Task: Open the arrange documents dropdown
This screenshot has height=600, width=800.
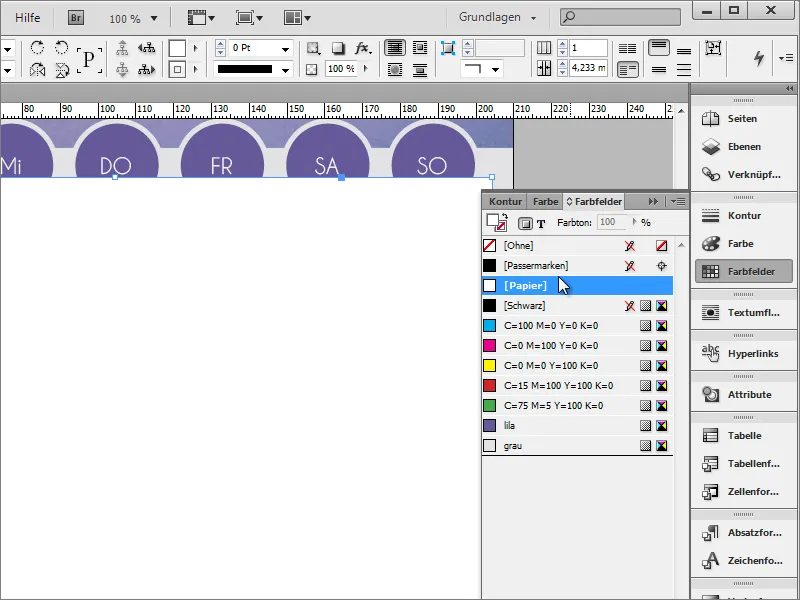Action: pyautogui.click(x=297, y=18)
